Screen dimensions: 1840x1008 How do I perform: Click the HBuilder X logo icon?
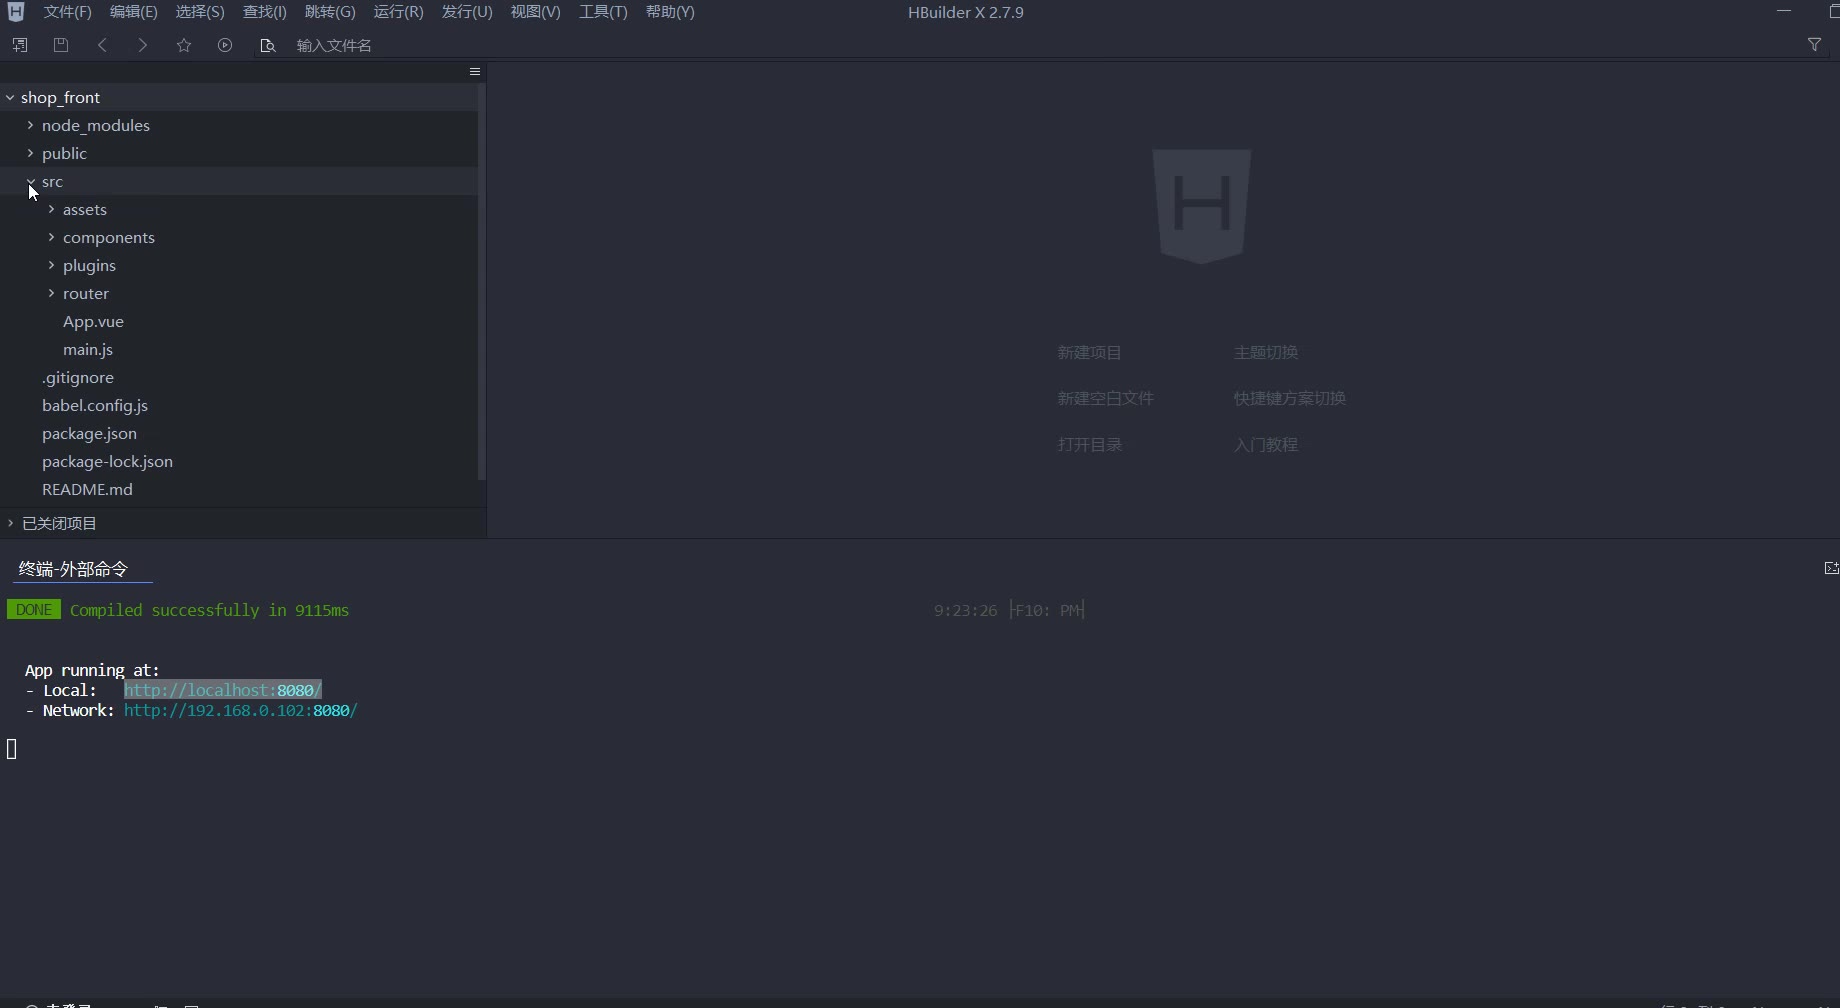coord(15,12)
